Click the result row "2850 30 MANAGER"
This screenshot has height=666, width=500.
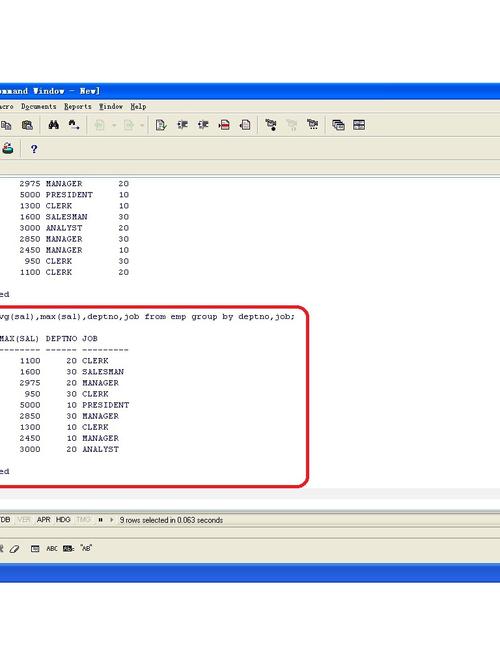(69, 416)
